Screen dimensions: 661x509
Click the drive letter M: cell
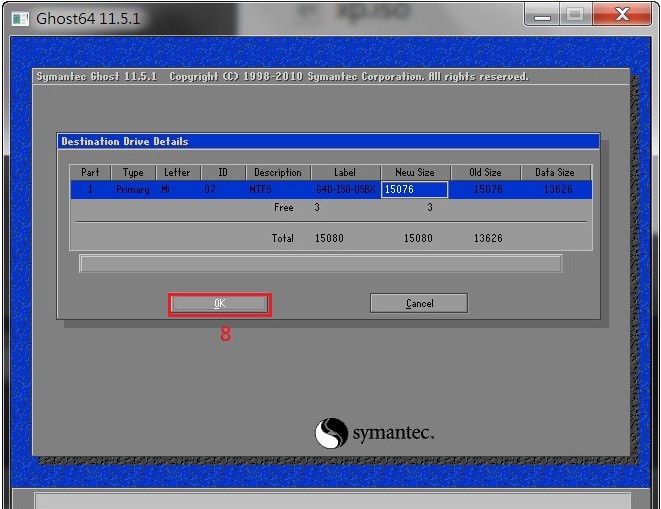point(165,189)
